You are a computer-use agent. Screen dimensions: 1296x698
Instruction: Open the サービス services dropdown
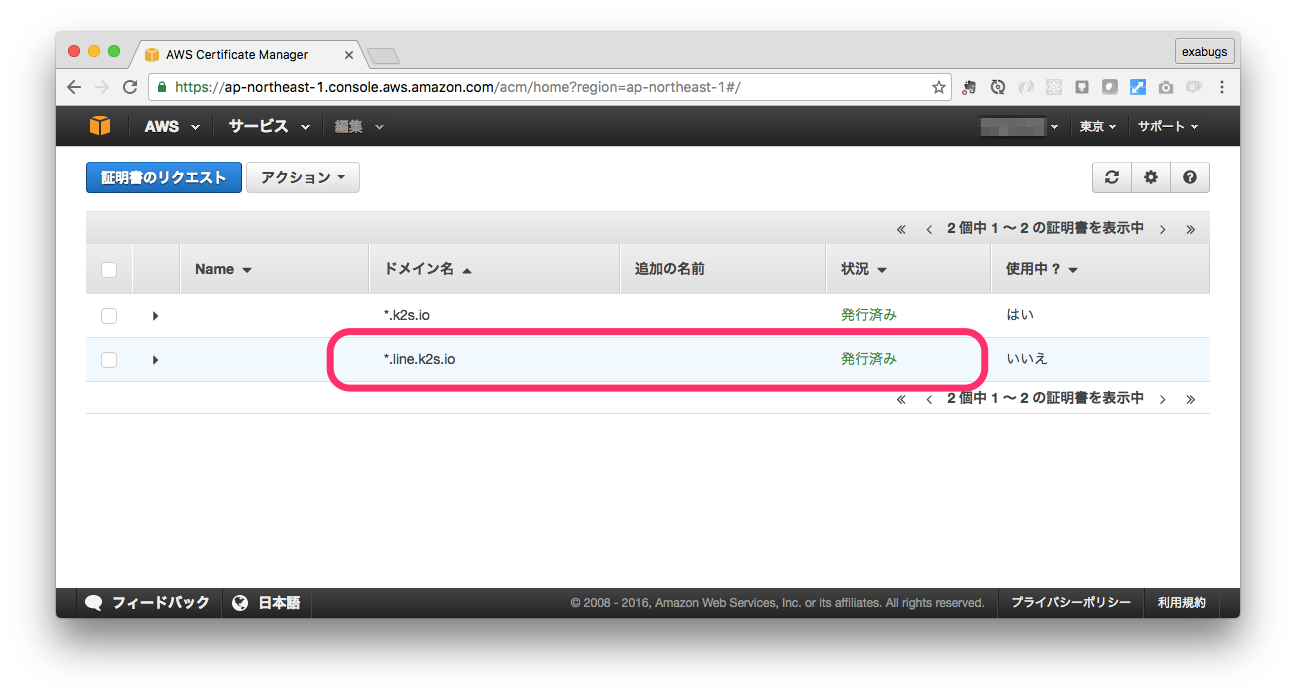pyautogui.click(x=268, y=126)
